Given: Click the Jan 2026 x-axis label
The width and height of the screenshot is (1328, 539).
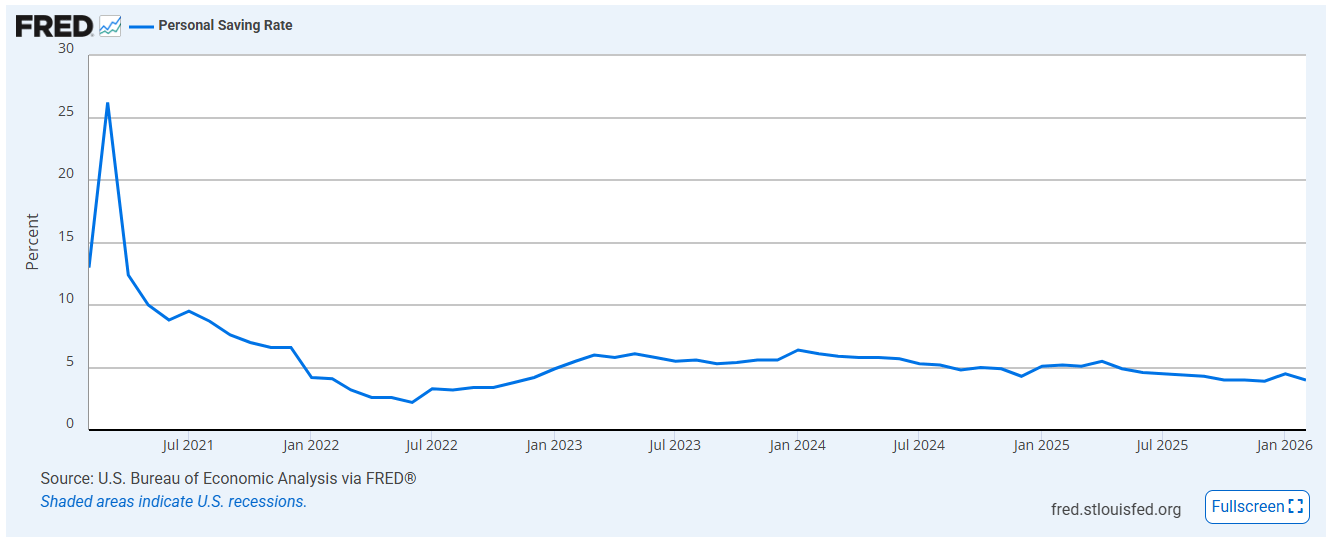Looking at the screenshot, I should (1285, 445).
